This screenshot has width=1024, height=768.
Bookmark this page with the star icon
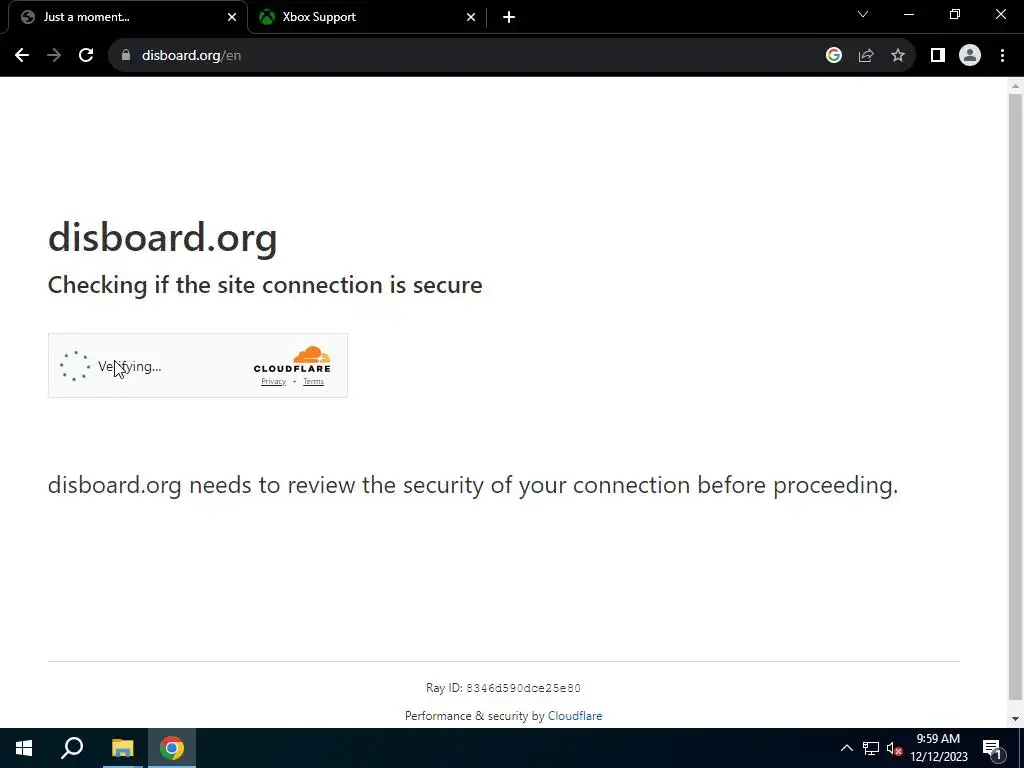point(898,56)
